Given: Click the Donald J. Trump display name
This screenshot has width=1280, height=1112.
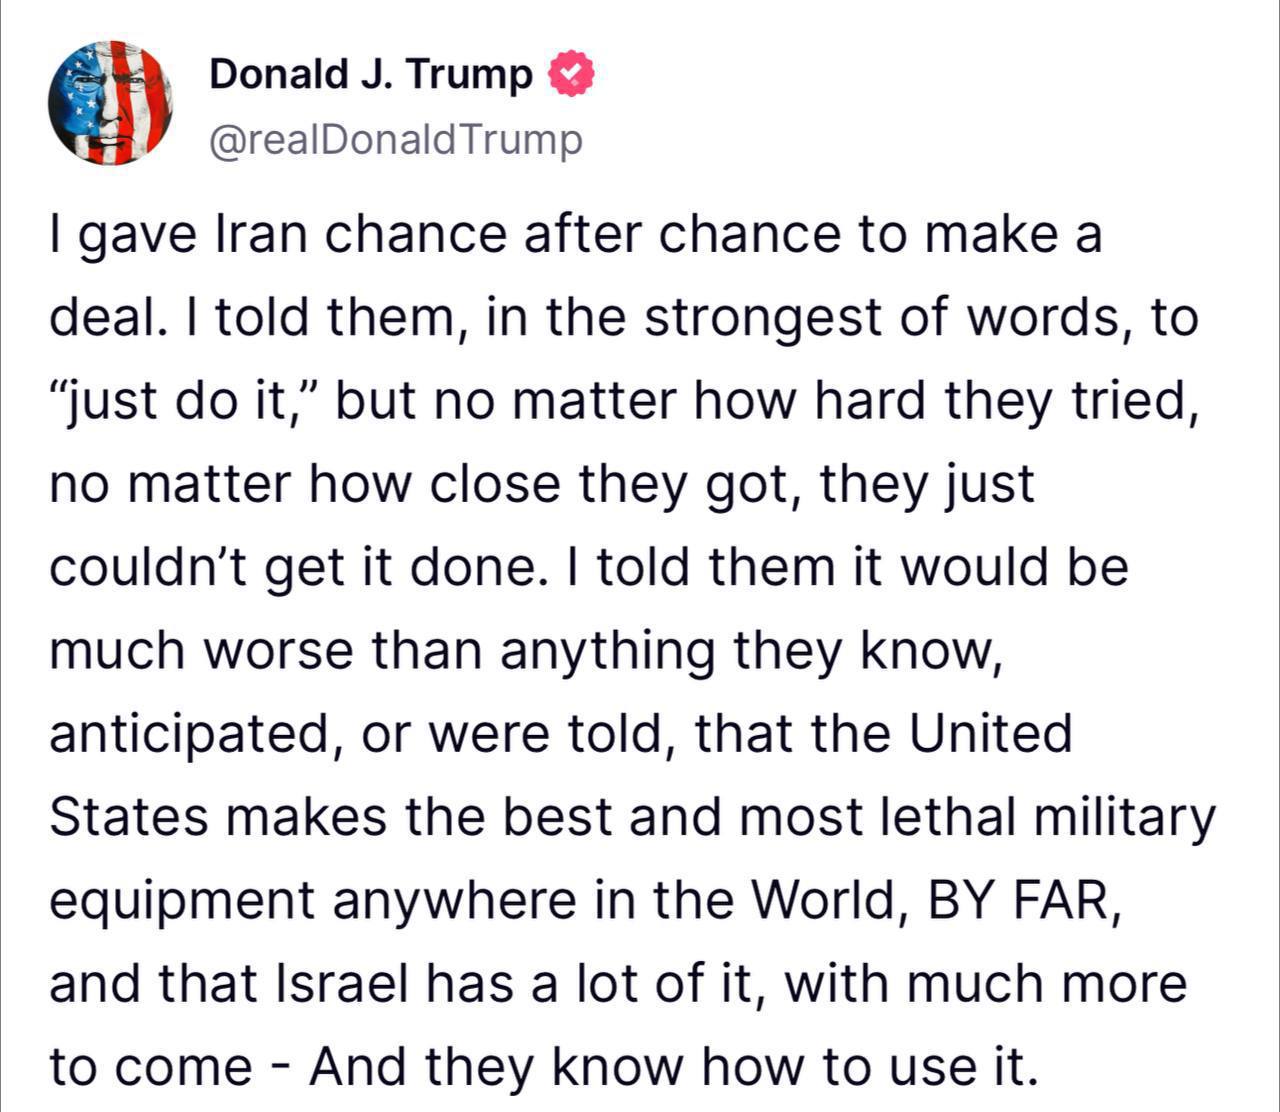Looking at the screenshot, I should click(371, 75).
